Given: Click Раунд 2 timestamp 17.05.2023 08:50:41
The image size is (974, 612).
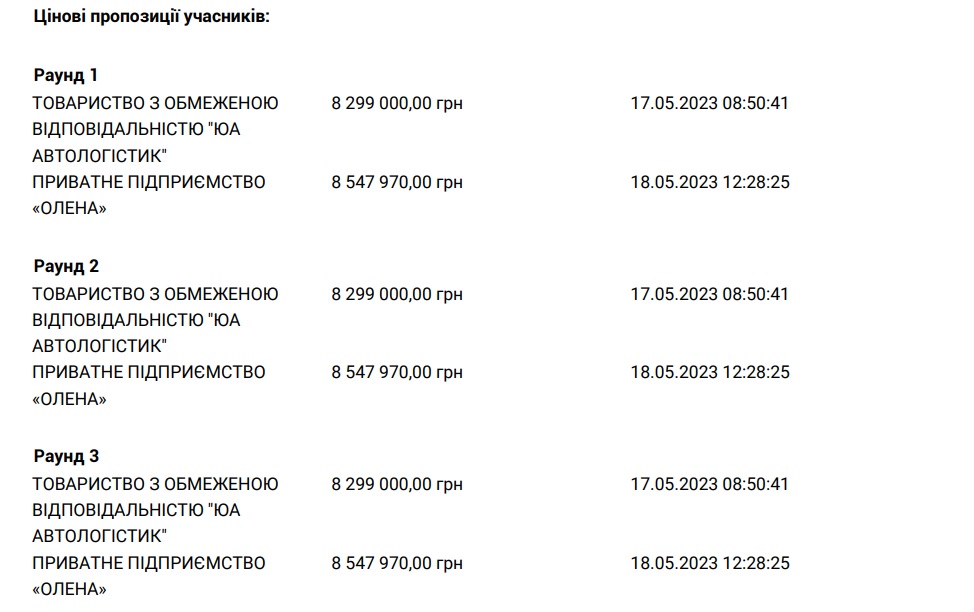Looking at the screenshot, I should (x=710, y=294).
